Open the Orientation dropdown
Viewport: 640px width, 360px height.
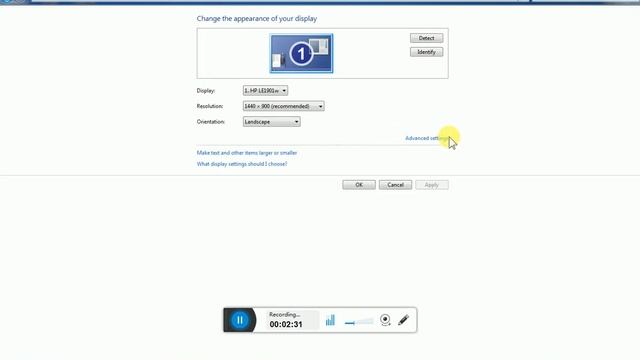pyautogui.click(x=271, y=122)
